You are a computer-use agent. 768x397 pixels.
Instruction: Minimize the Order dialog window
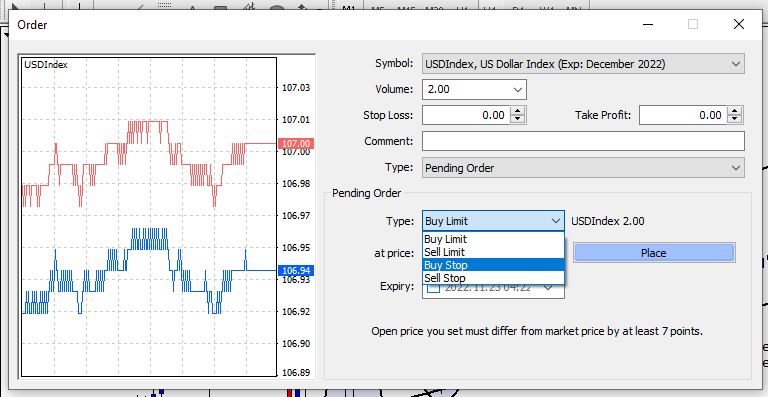pyautogui.click(x=648, y=24)
